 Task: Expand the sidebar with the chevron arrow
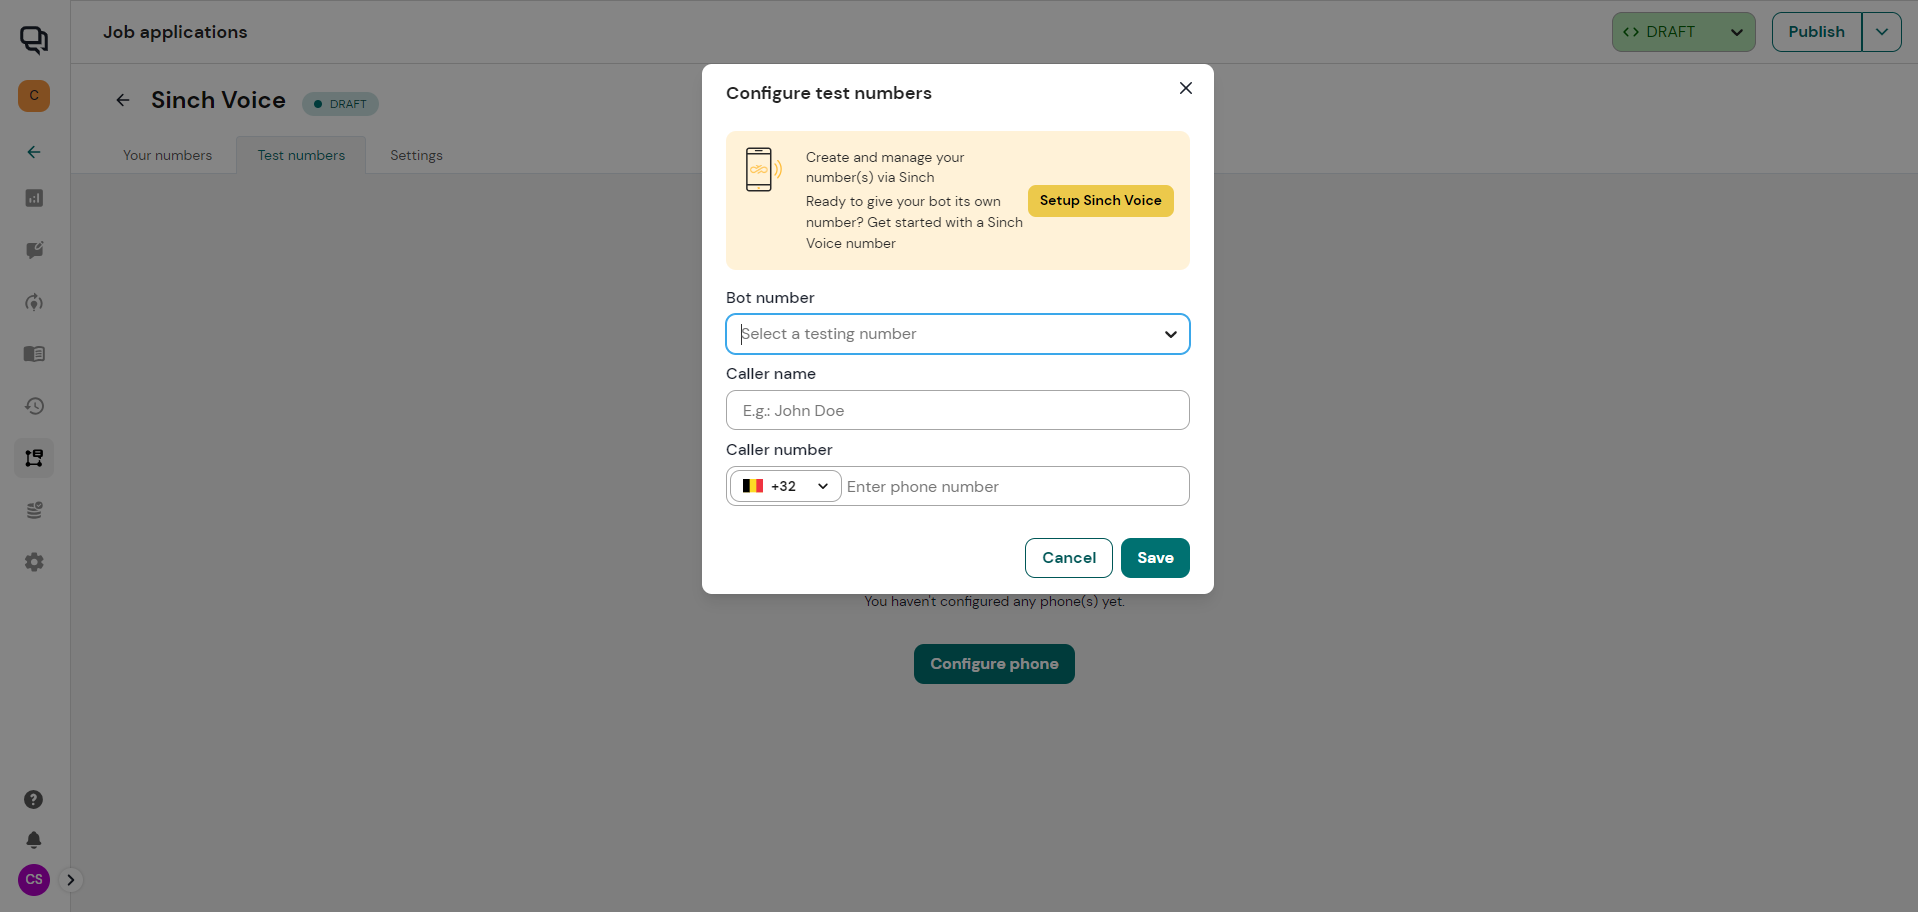pyautogui.click(x=70, y=880)
